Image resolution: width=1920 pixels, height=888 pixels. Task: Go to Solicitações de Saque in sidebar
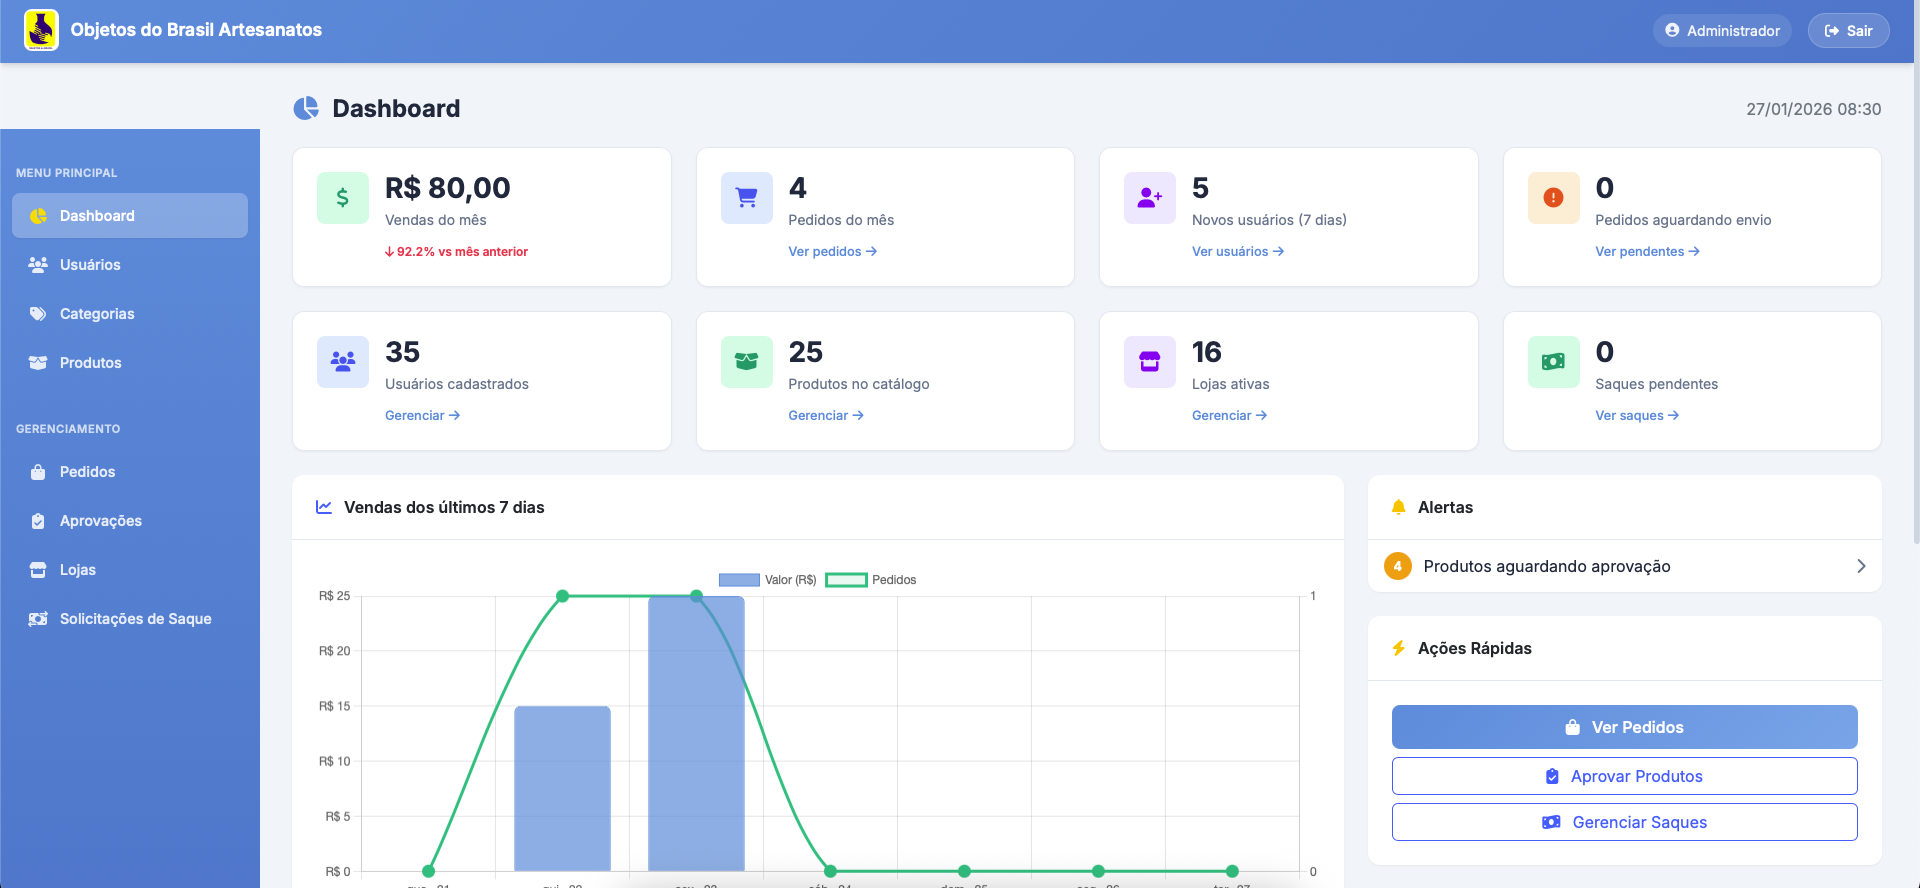(135, 619)
